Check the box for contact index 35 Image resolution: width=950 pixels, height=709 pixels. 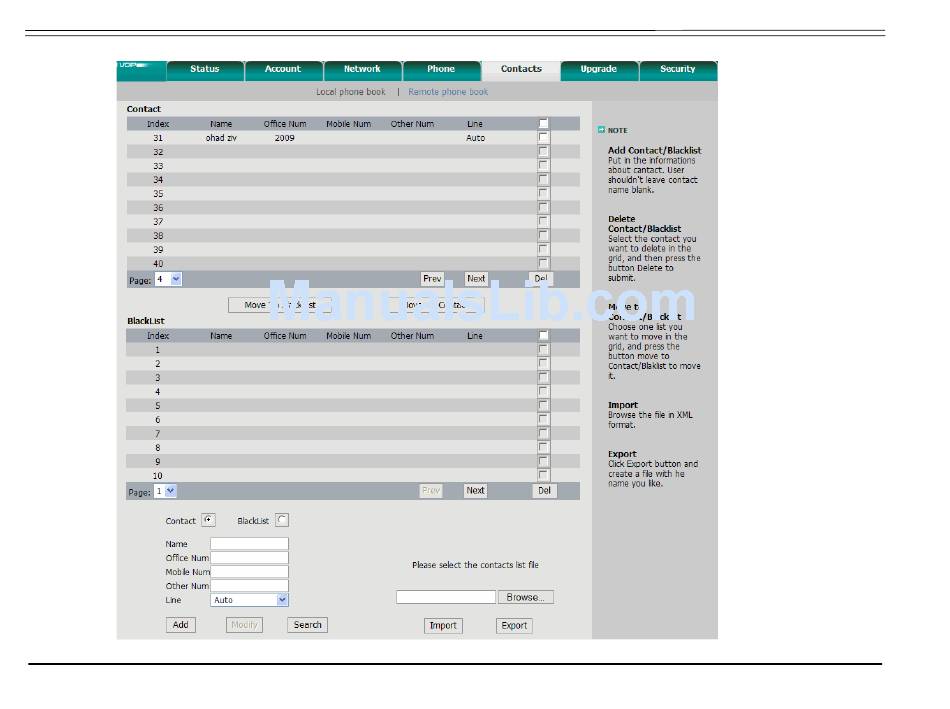(x=543, y=193)
